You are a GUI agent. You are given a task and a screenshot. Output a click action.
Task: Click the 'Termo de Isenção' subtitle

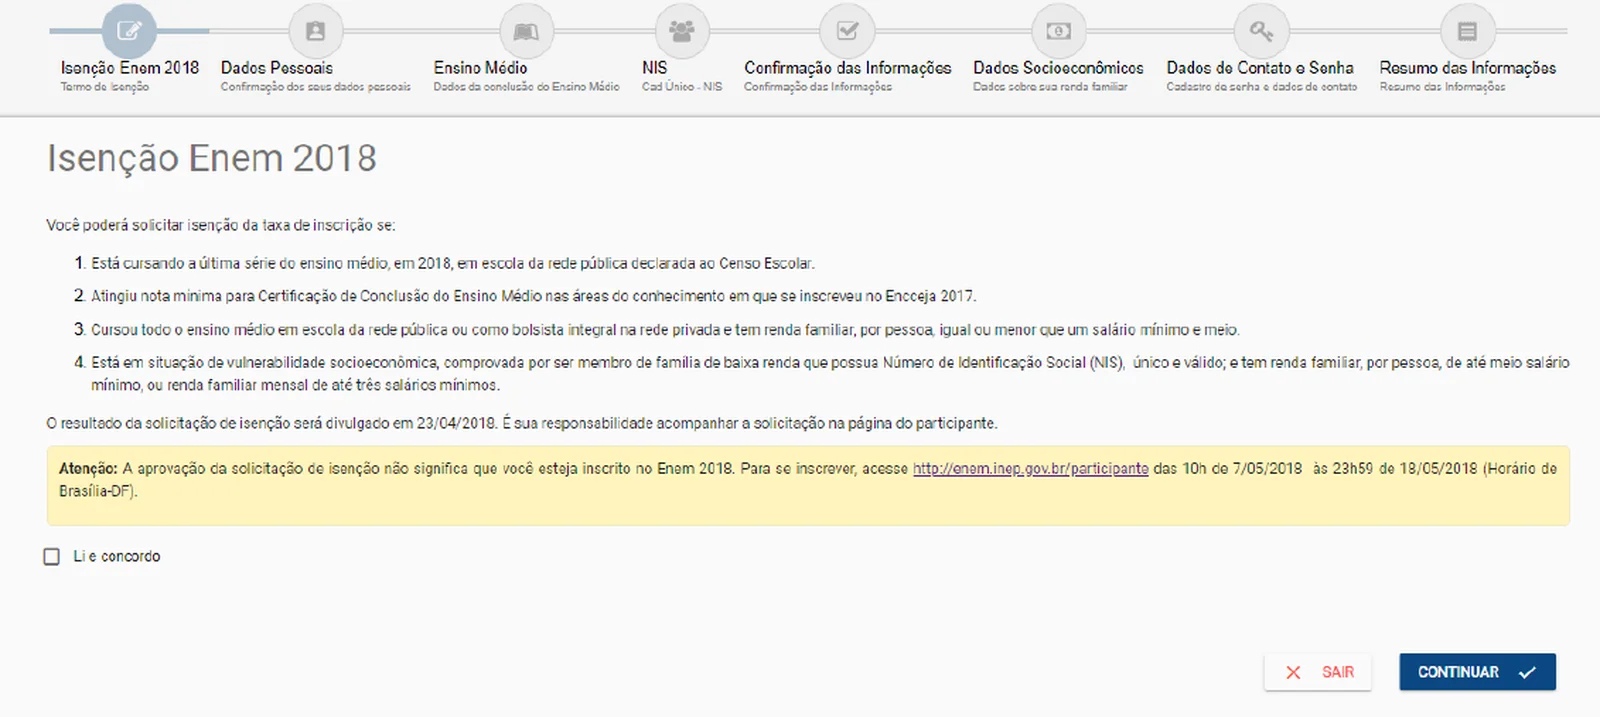pyautogui.click(x=104, y=87)
